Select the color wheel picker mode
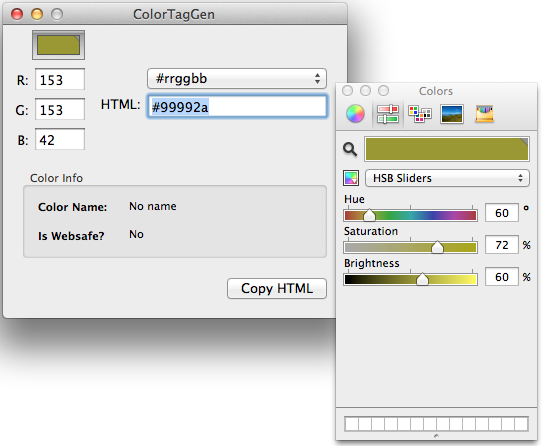This screenshot has height=446, width=544. click(x=355, y=114)
